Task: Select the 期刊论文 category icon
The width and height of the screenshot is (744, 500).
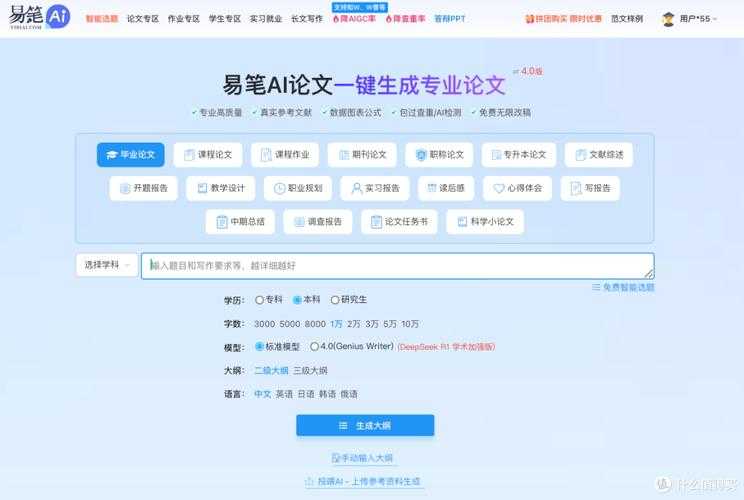Action: pos(344,155)
